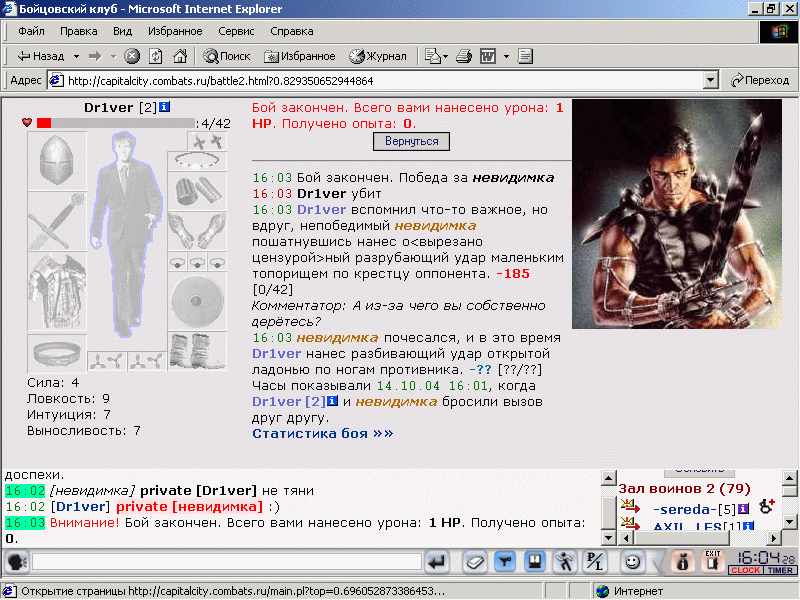Image resolution: width=800 pixels, height=600 pixels.
Task: Open Dr1ver's info icon next to name
Action: (x=164, y=107)
